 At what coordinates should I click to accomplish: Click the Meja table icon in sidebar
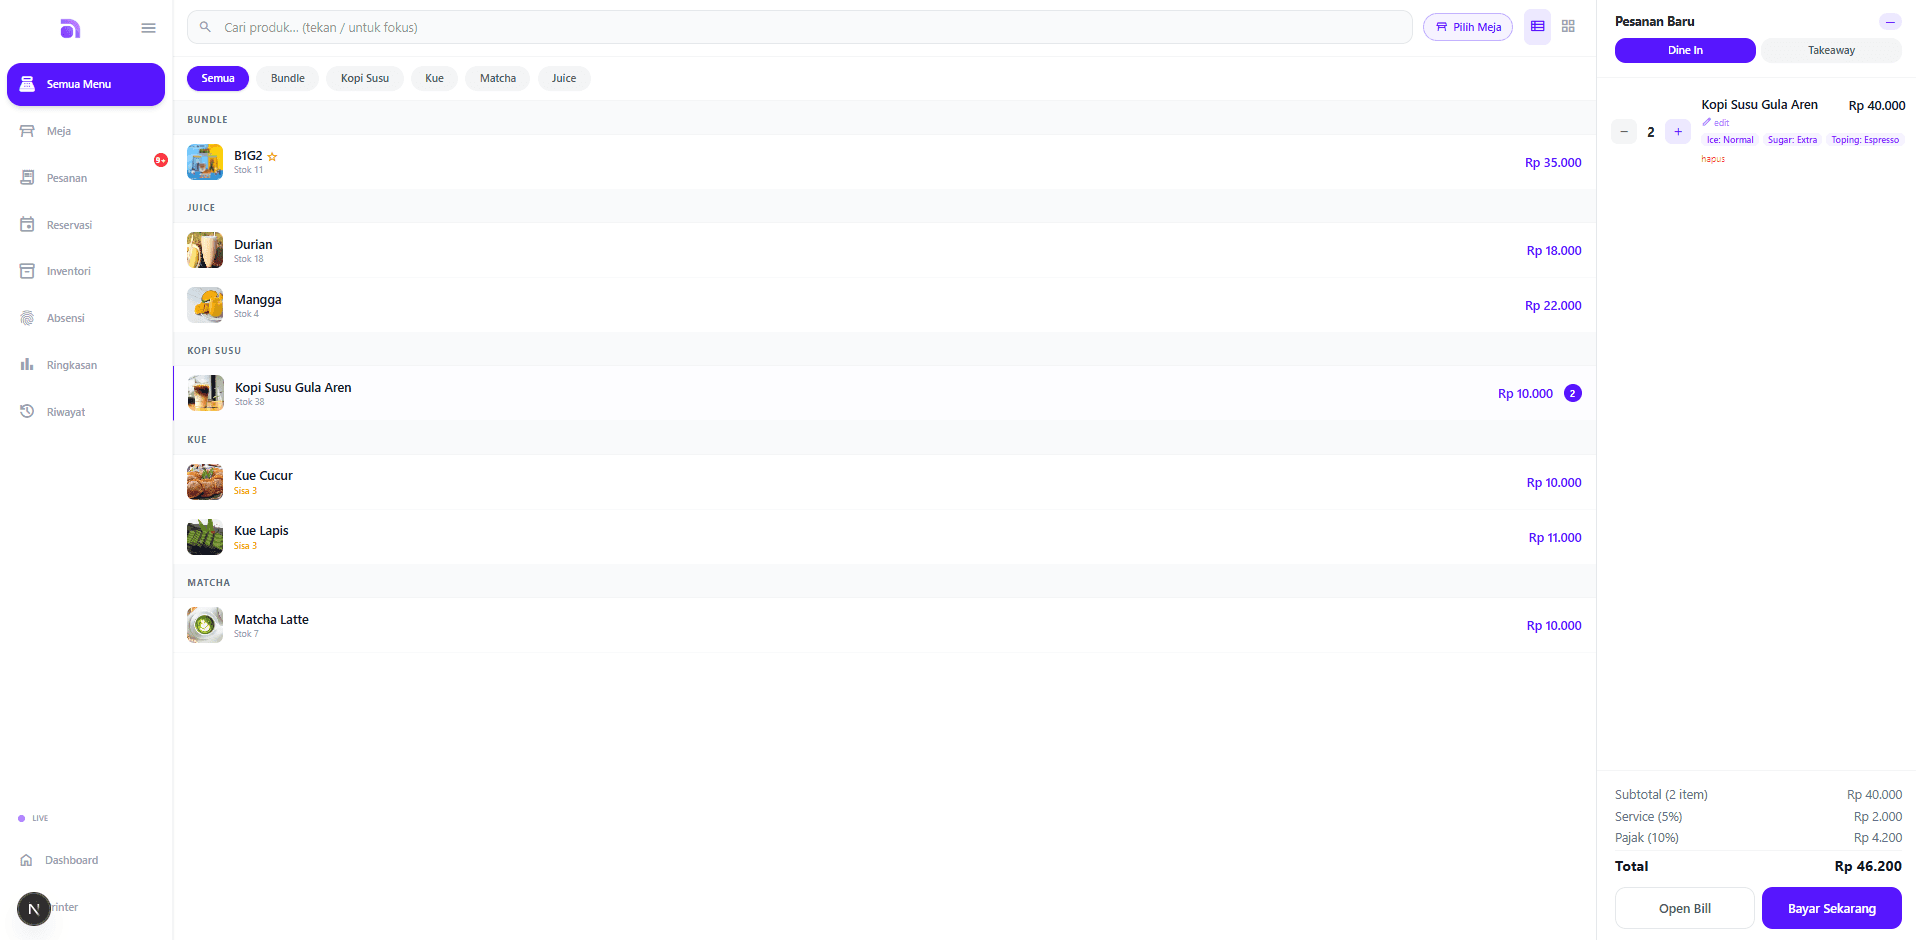(27, 131)
